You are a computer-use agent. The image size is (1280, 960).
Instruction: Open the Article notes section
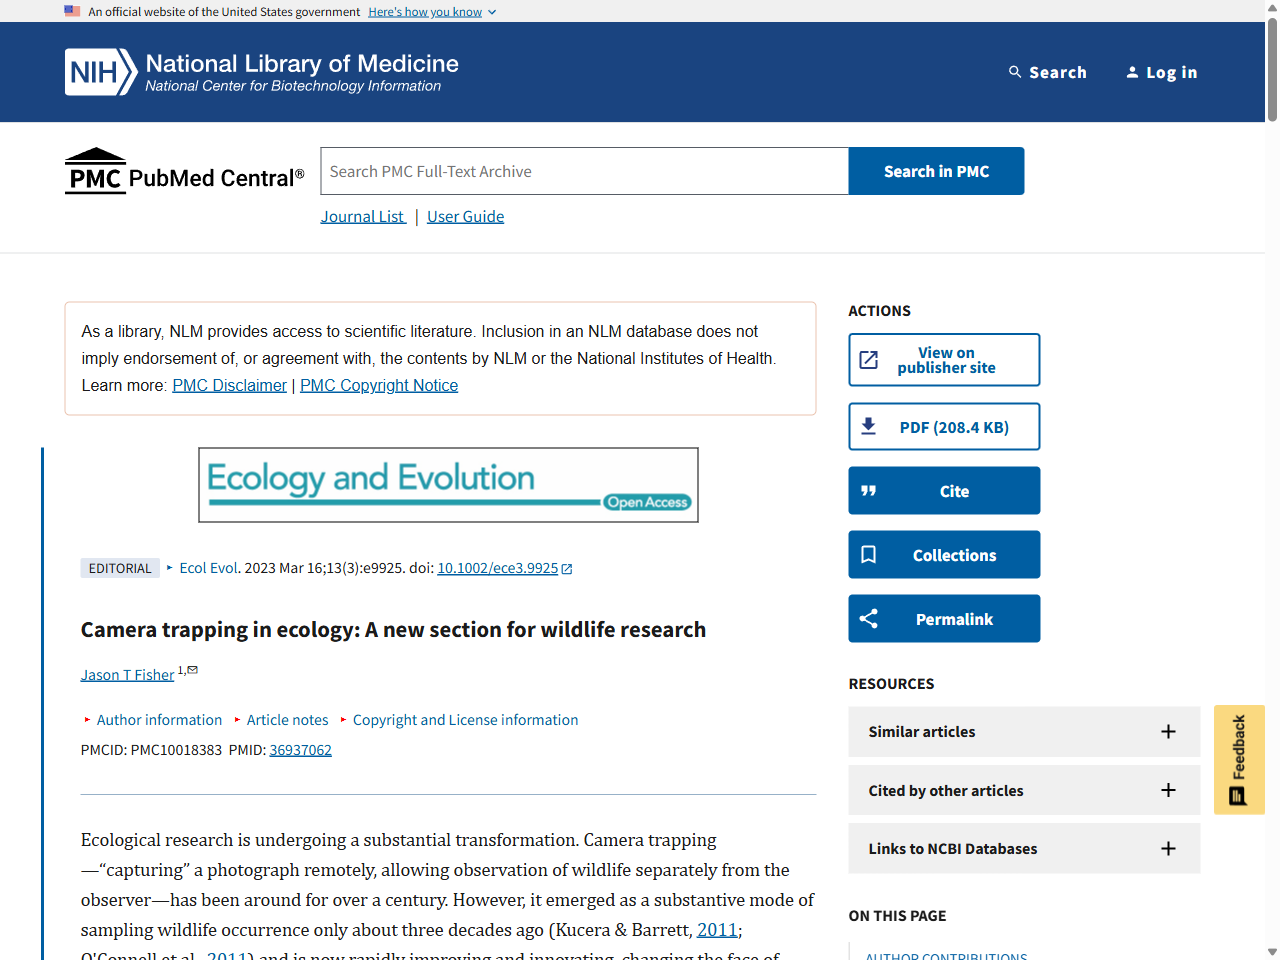coord(287,719)
